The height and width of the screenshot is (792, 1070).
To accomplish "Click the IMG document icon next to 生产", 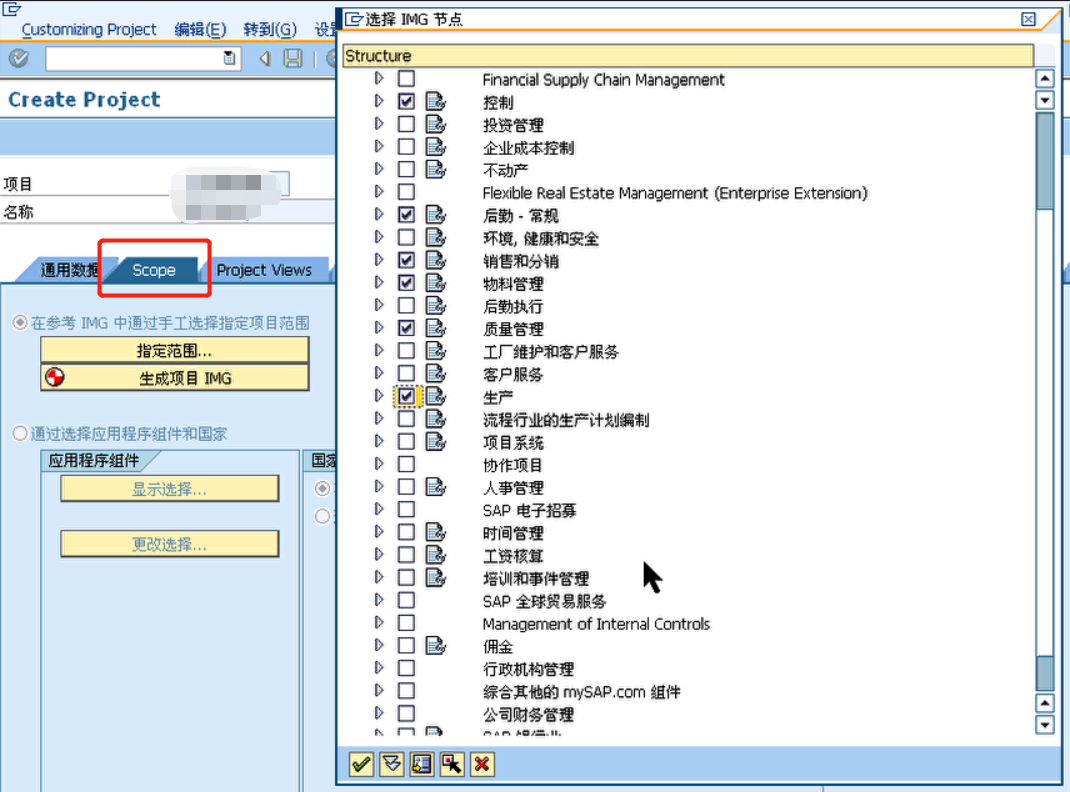I will point(433,396).
